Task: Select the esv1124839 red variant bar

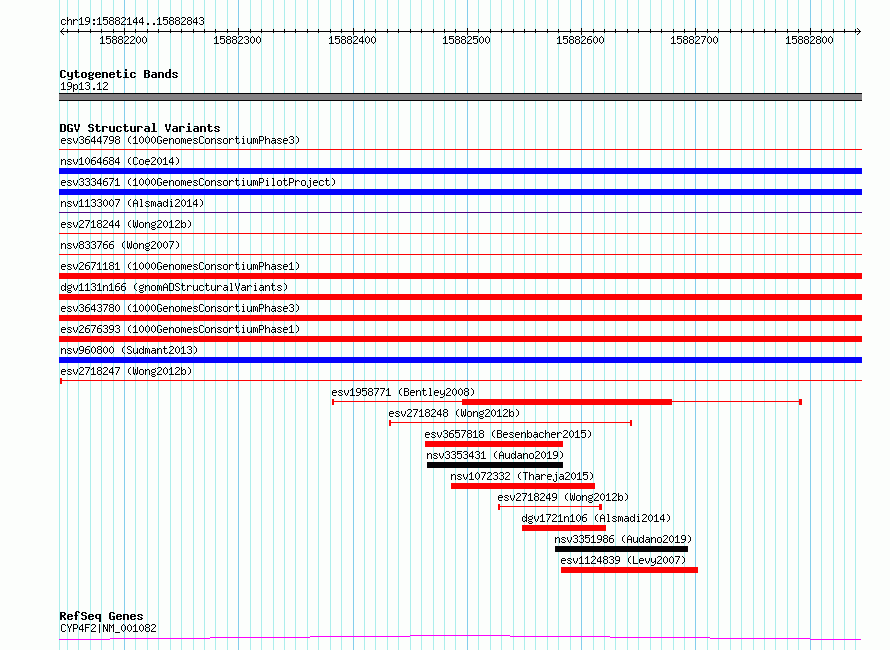Action: (x=629, y=570)
